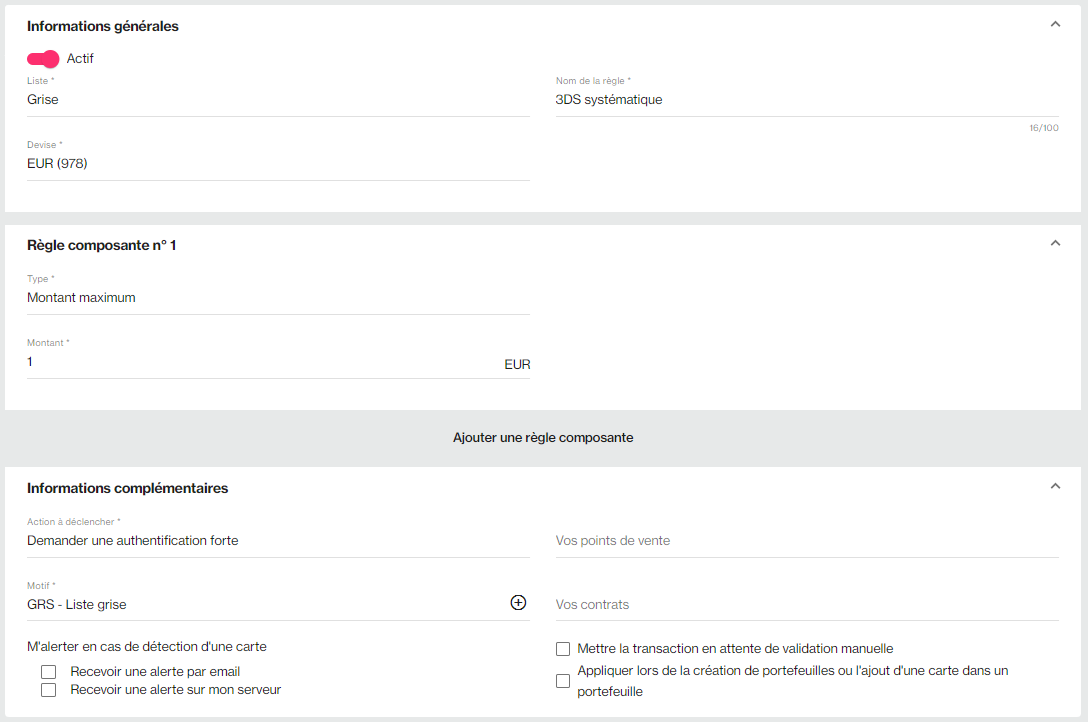This screenshot has width=1088, height=722.
Task: Collapse the Règle composante n° 1 section
Action: tap(1055, 243)
